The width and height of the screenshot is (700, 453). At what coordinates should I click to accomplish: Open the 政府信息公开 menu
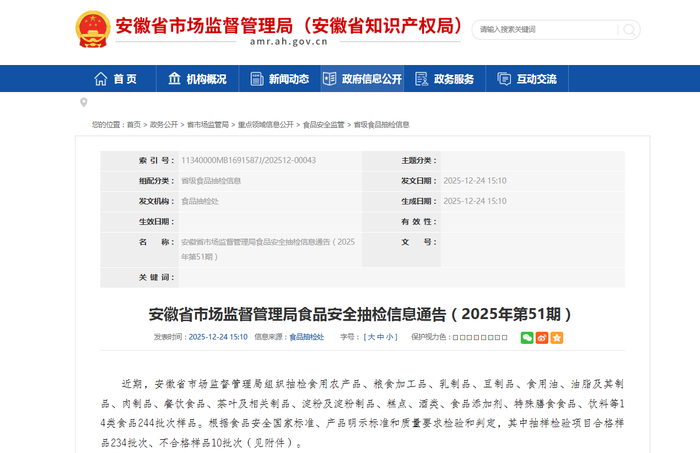362,79
